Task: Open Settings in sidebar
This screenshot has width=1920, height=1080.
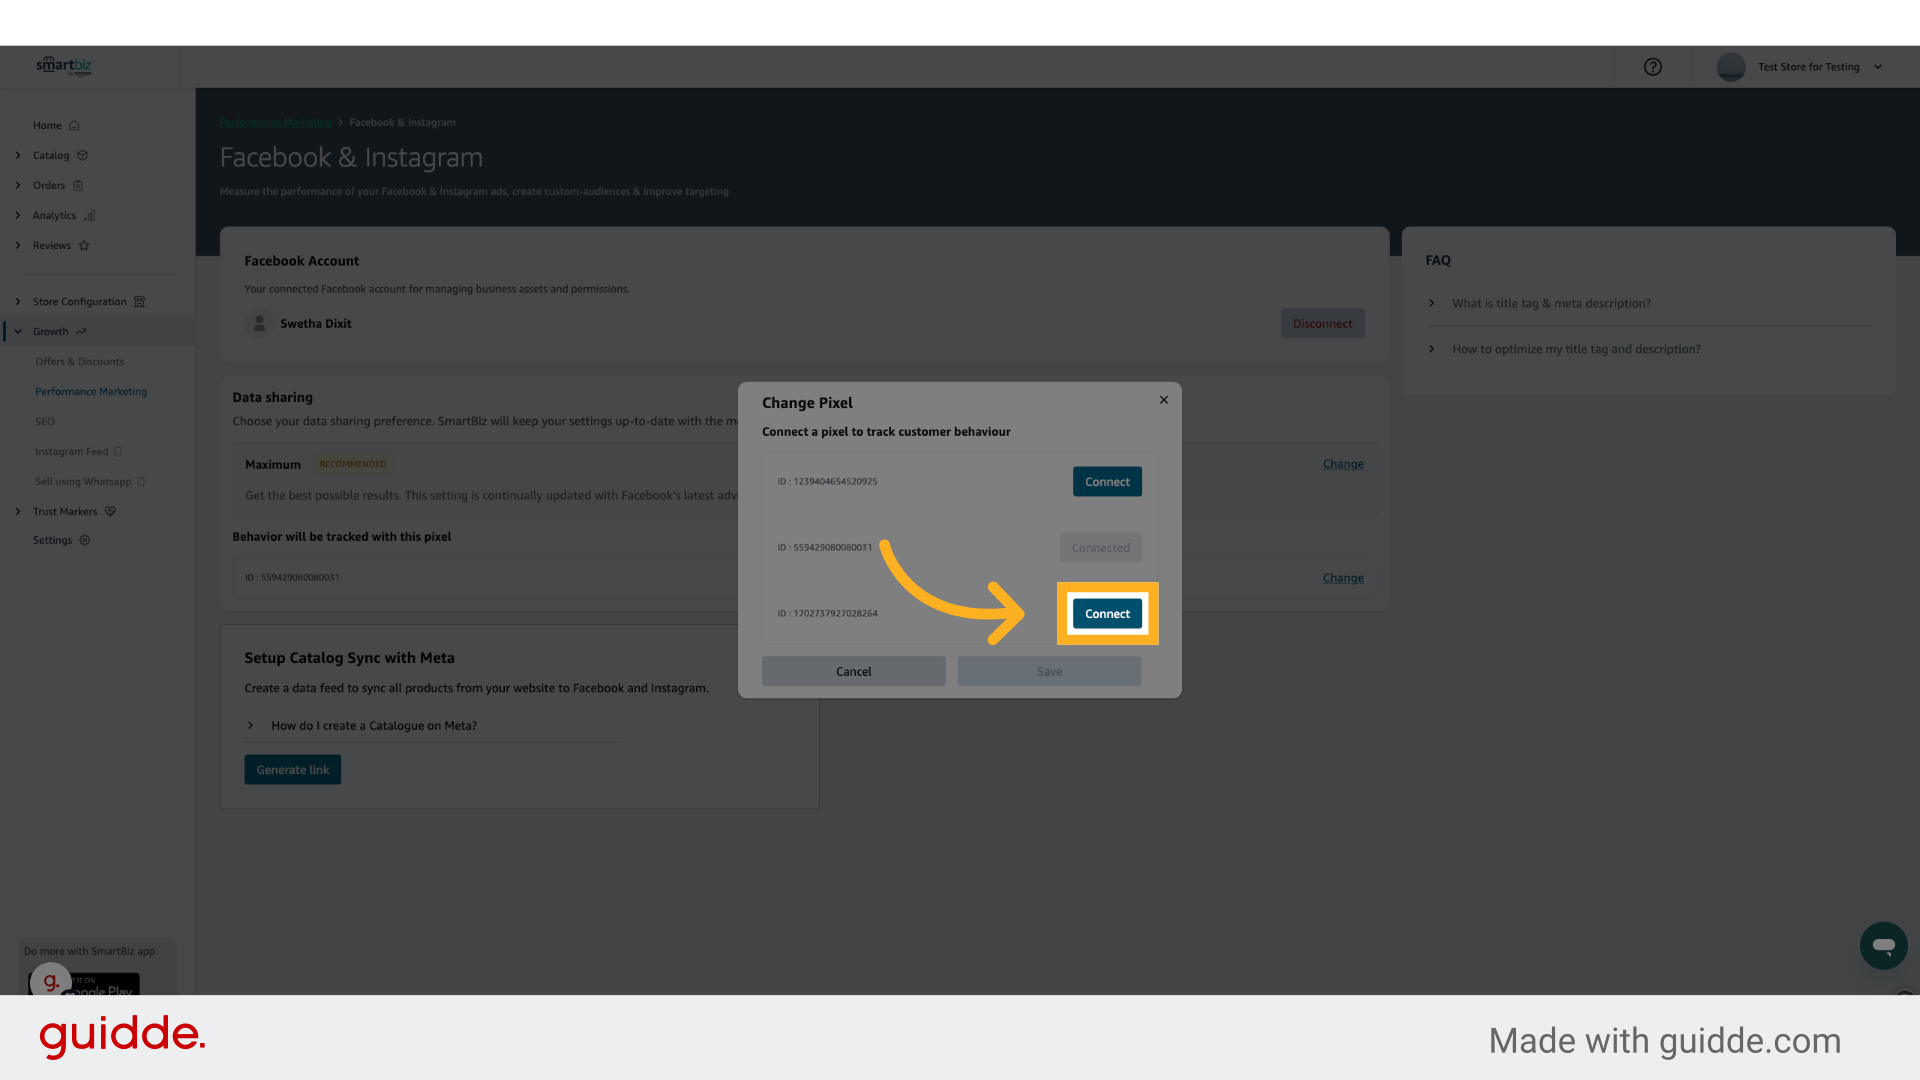Action: click(52, 541)
